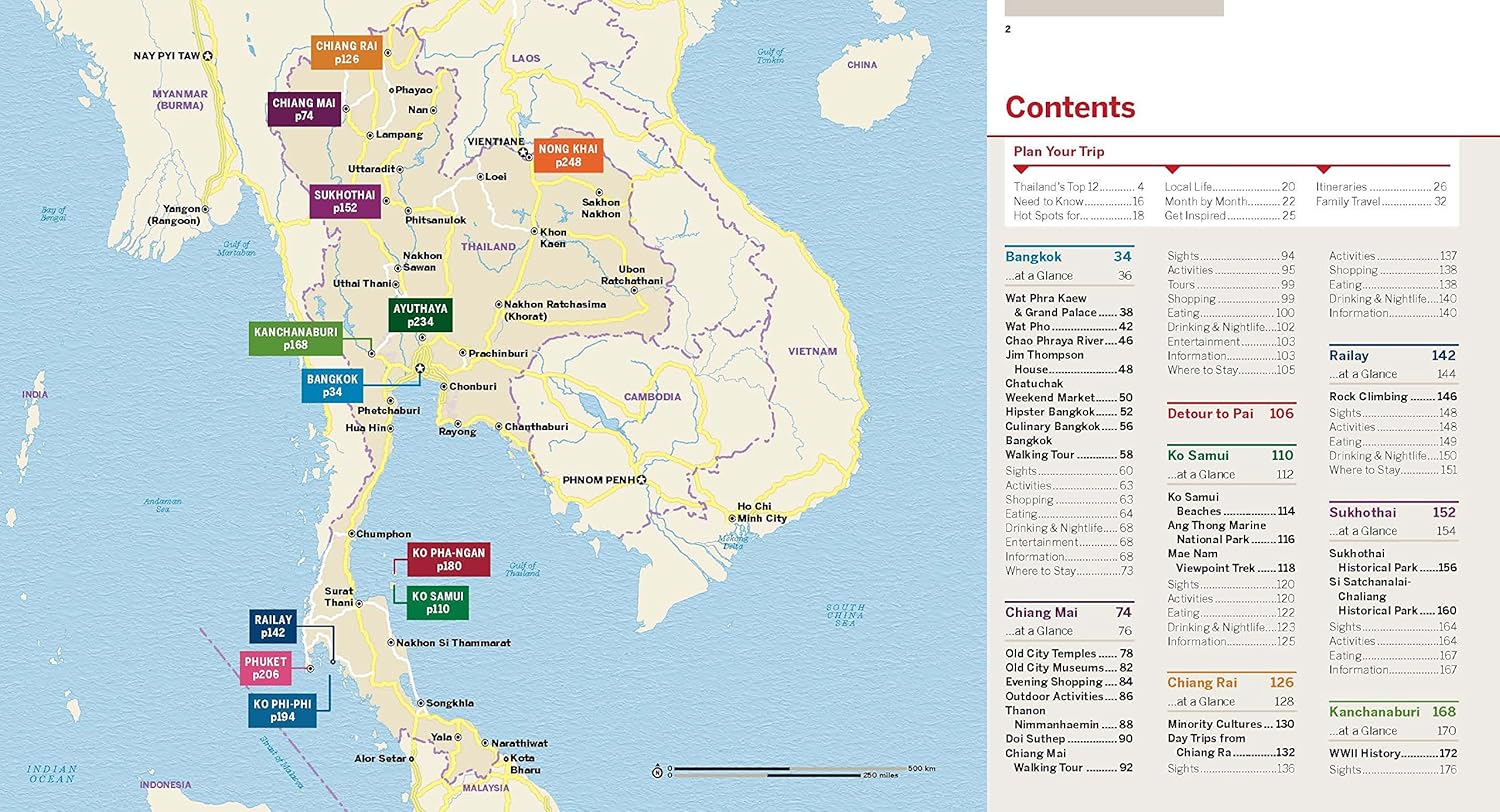1500x812 pixels.
Task: Select the Yangon city dot on map
Action: [x=206, y=209]
